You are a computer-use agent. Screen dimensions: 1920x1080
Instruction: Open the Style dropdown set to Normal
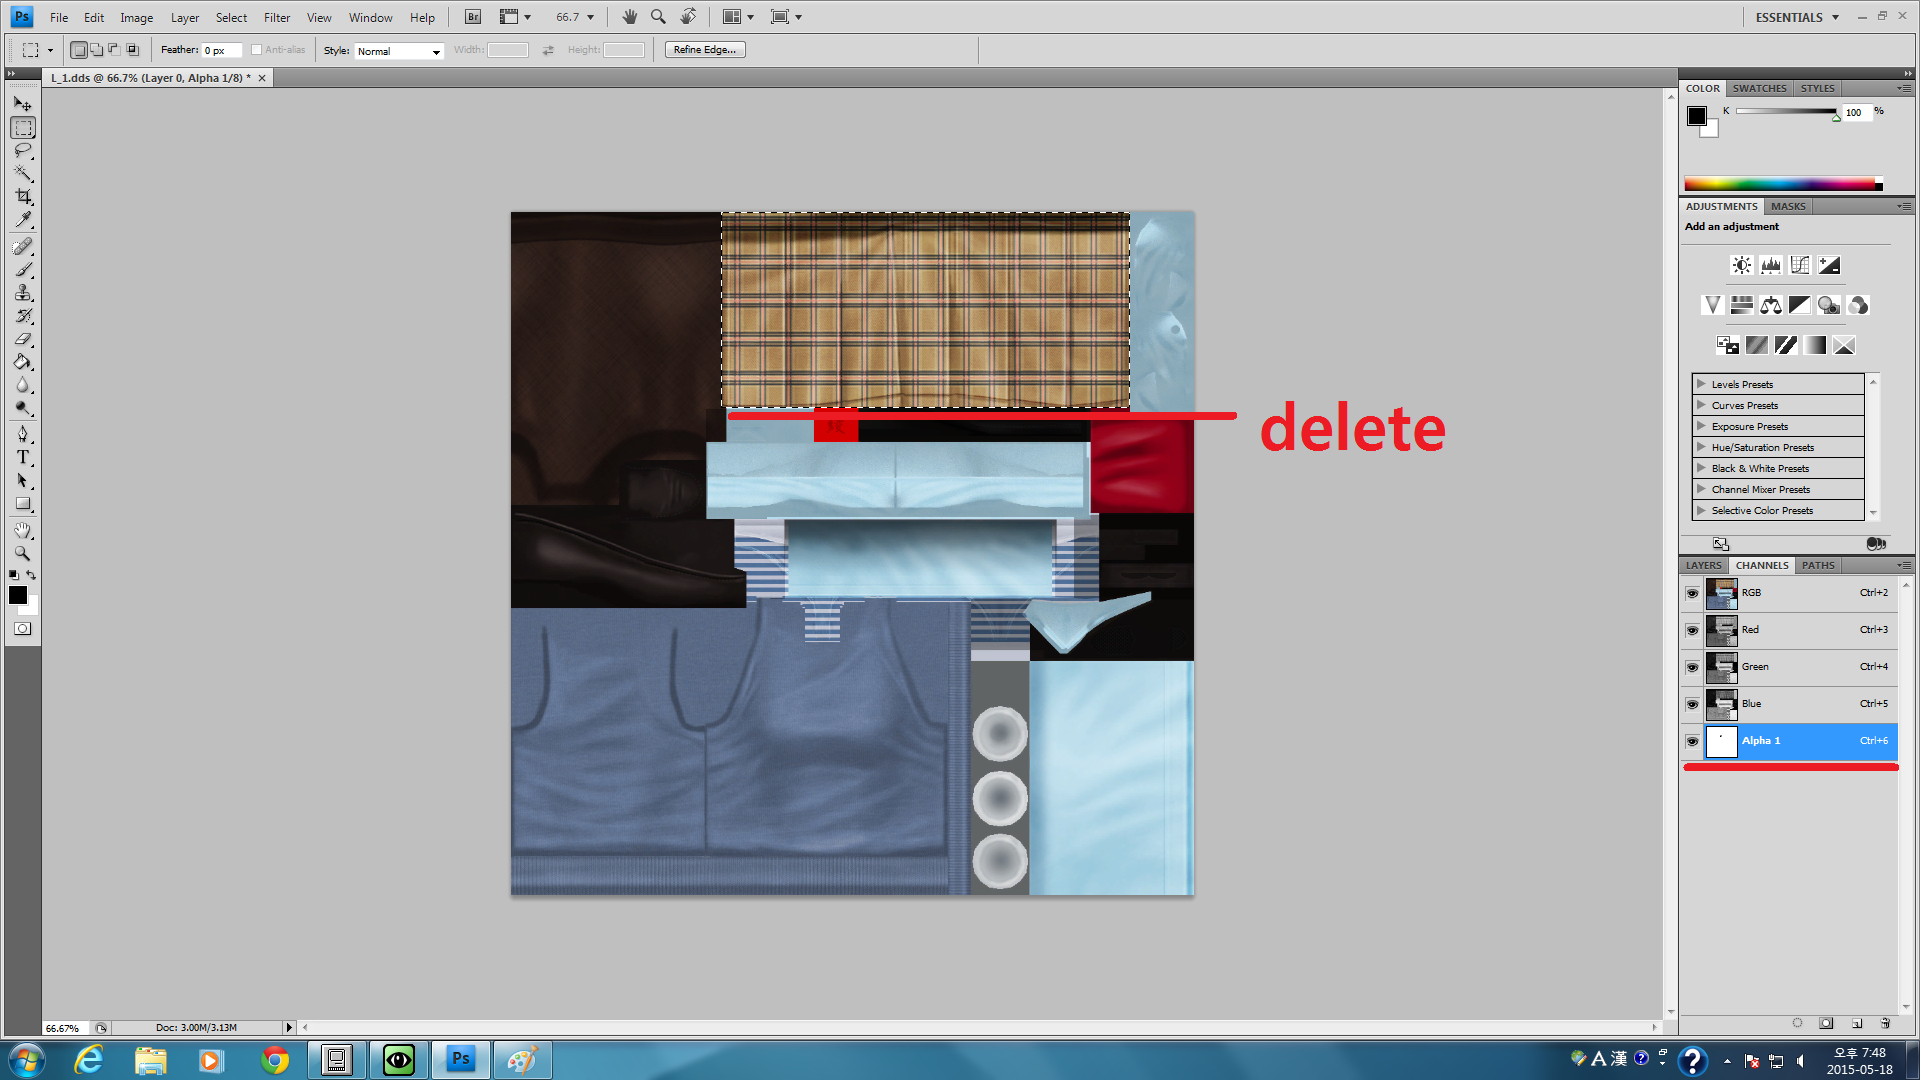click(399, 51)
